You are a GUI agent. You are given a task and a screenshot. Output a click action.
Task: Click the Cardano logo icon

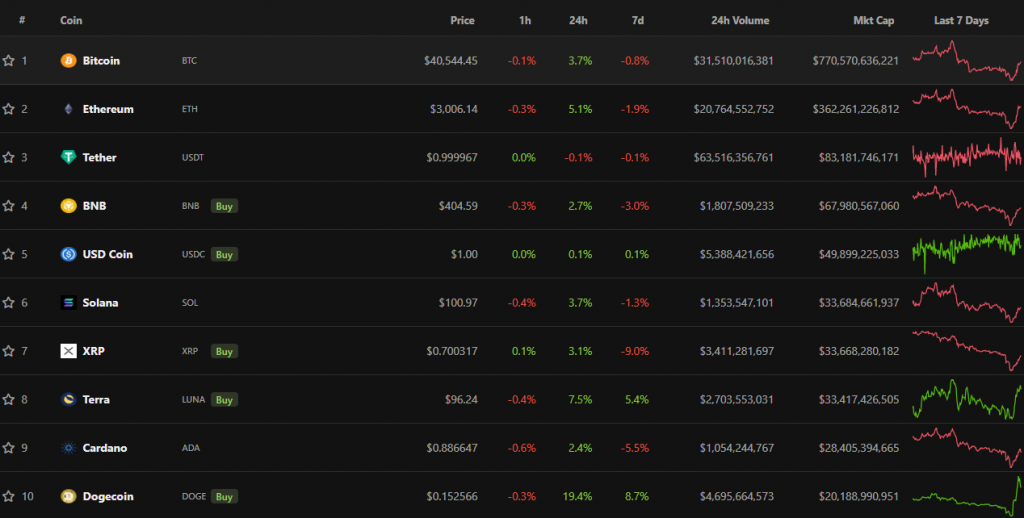pos(69,447)
